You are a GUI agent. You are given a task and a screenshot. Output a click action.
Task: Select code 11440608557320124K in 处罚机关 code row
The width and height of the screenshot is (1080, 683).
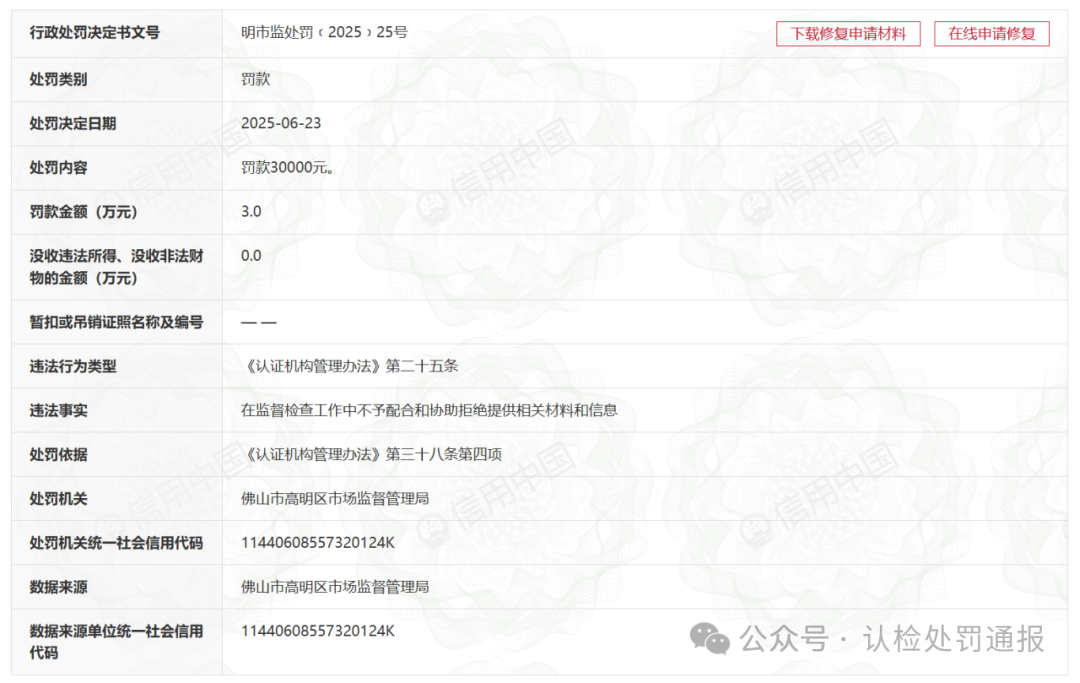coord(318,543)
